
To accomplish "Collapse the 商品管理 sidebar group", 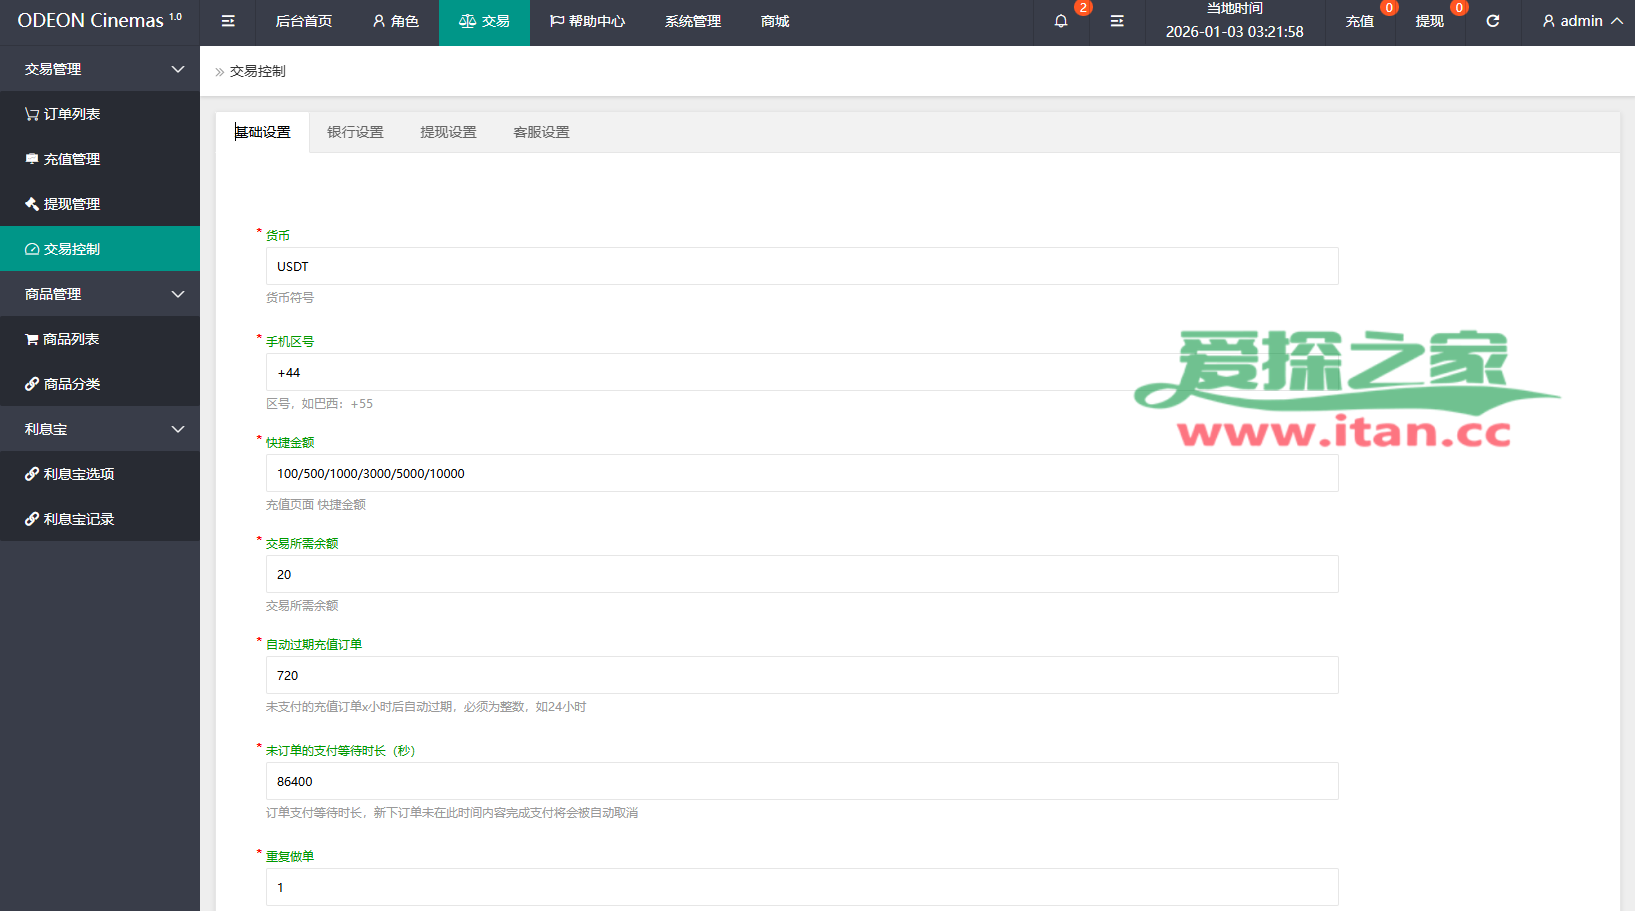I will click(100, 294).
